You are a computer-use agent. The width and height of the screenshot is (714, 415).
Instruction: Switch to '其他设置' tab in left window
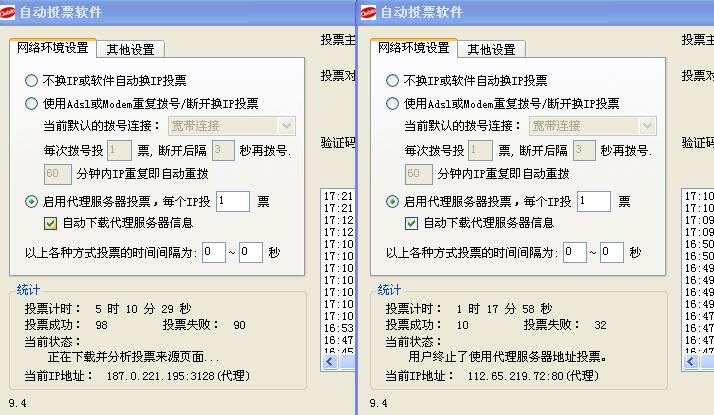pos(132,49)
